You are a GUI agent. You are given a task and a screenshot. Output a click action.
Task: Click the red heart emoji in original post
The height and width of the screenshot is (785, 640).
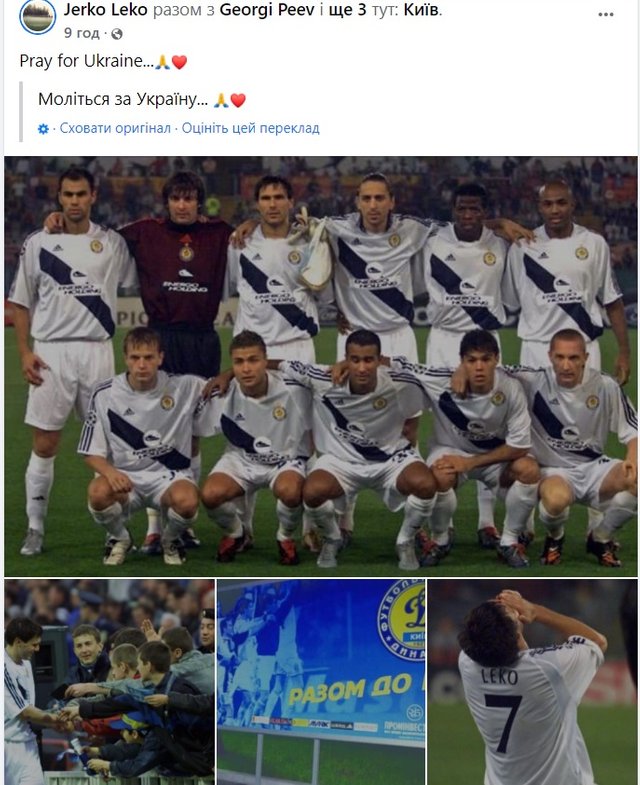coord(179,62)
